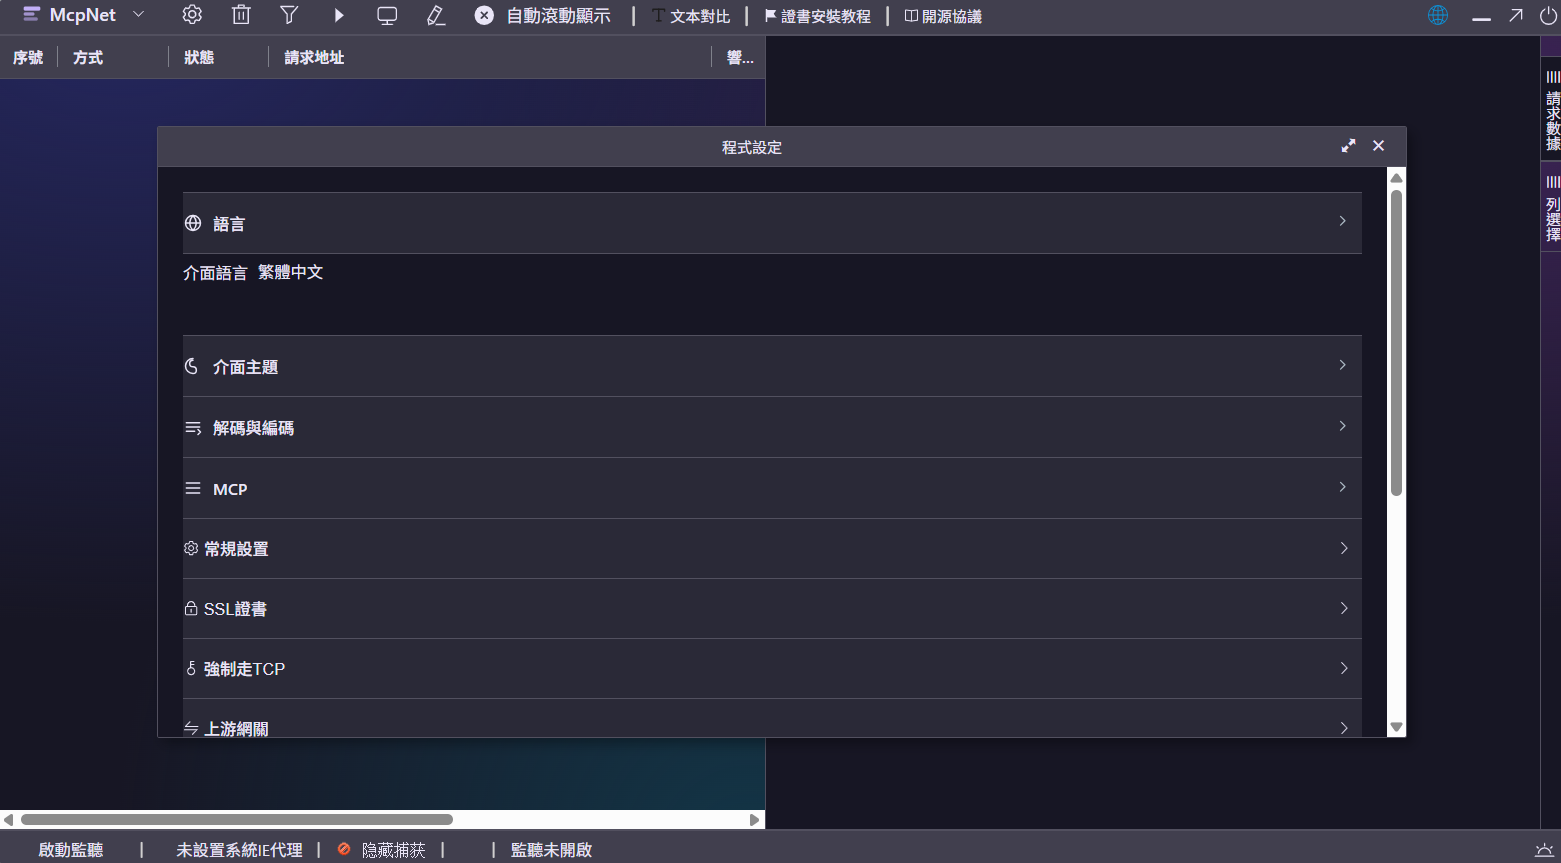
Task: Open settings with the gear icon
Action: tap(192, 15)
